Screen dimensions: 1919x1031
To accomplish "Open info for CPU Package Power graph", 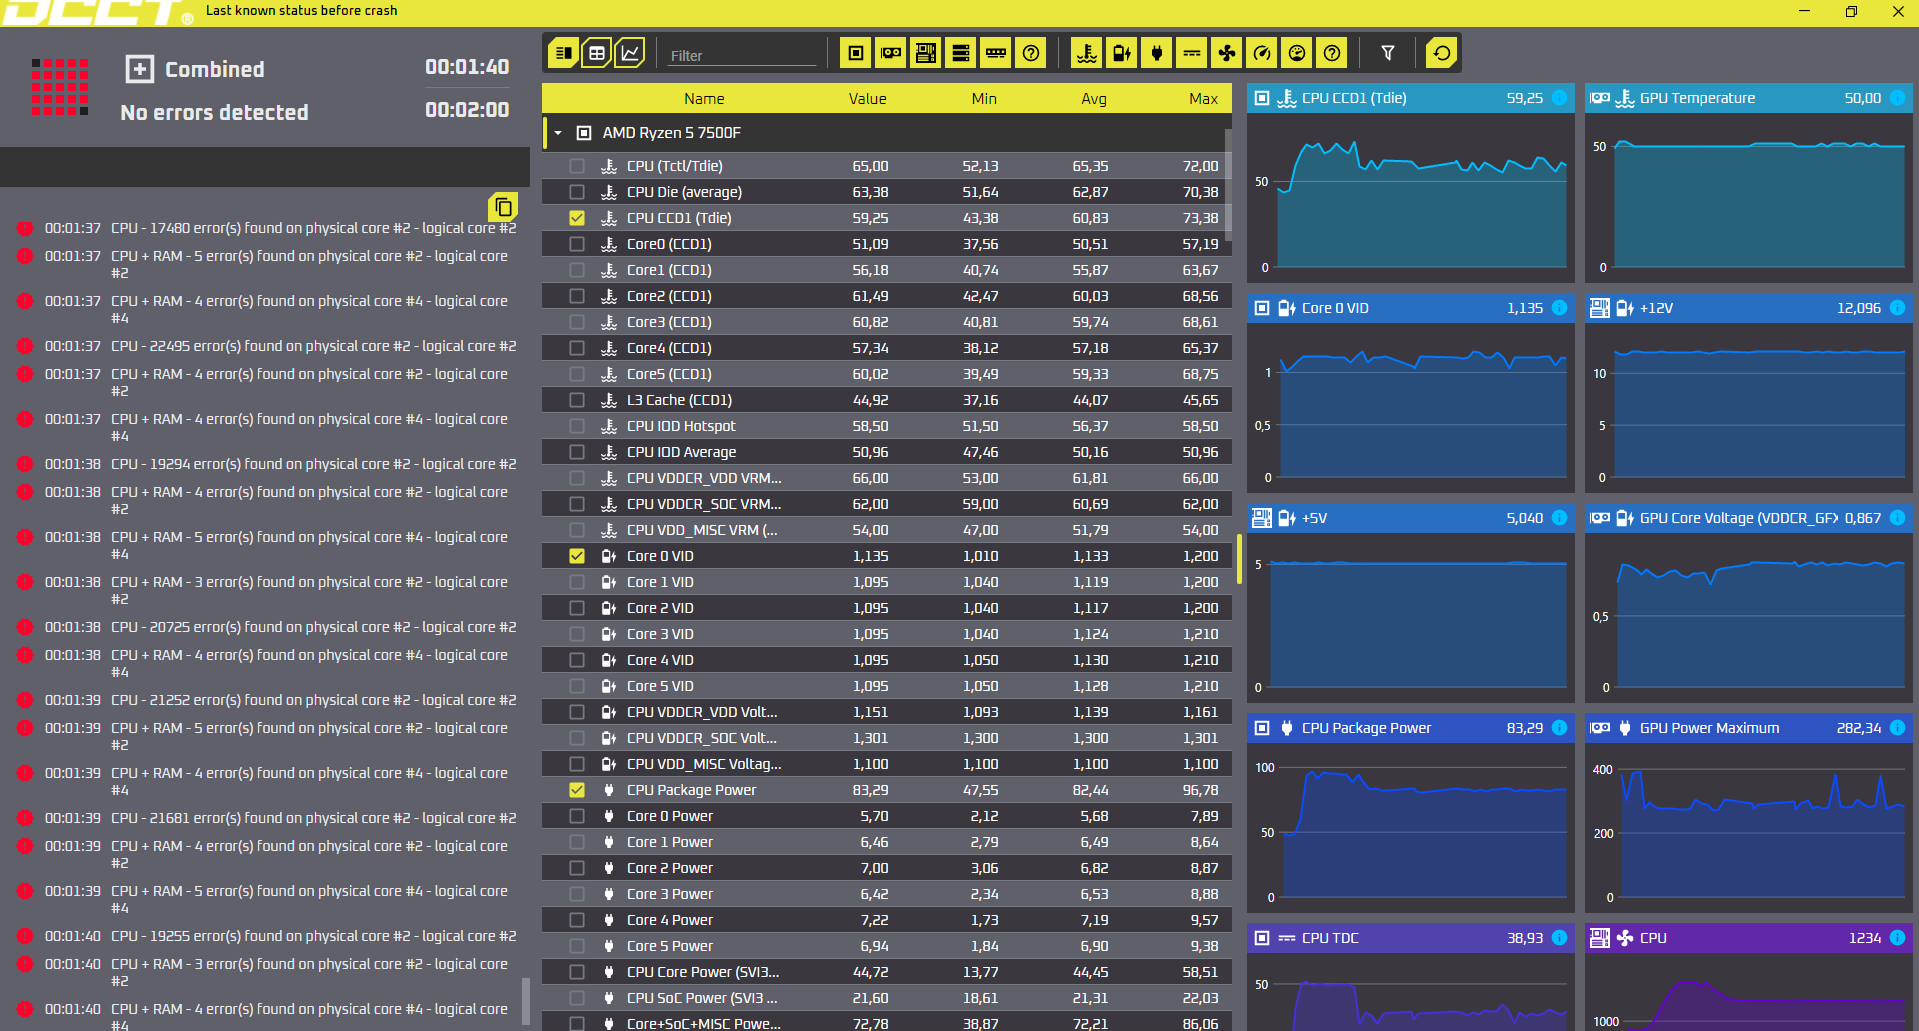I will coord(1559,728).
